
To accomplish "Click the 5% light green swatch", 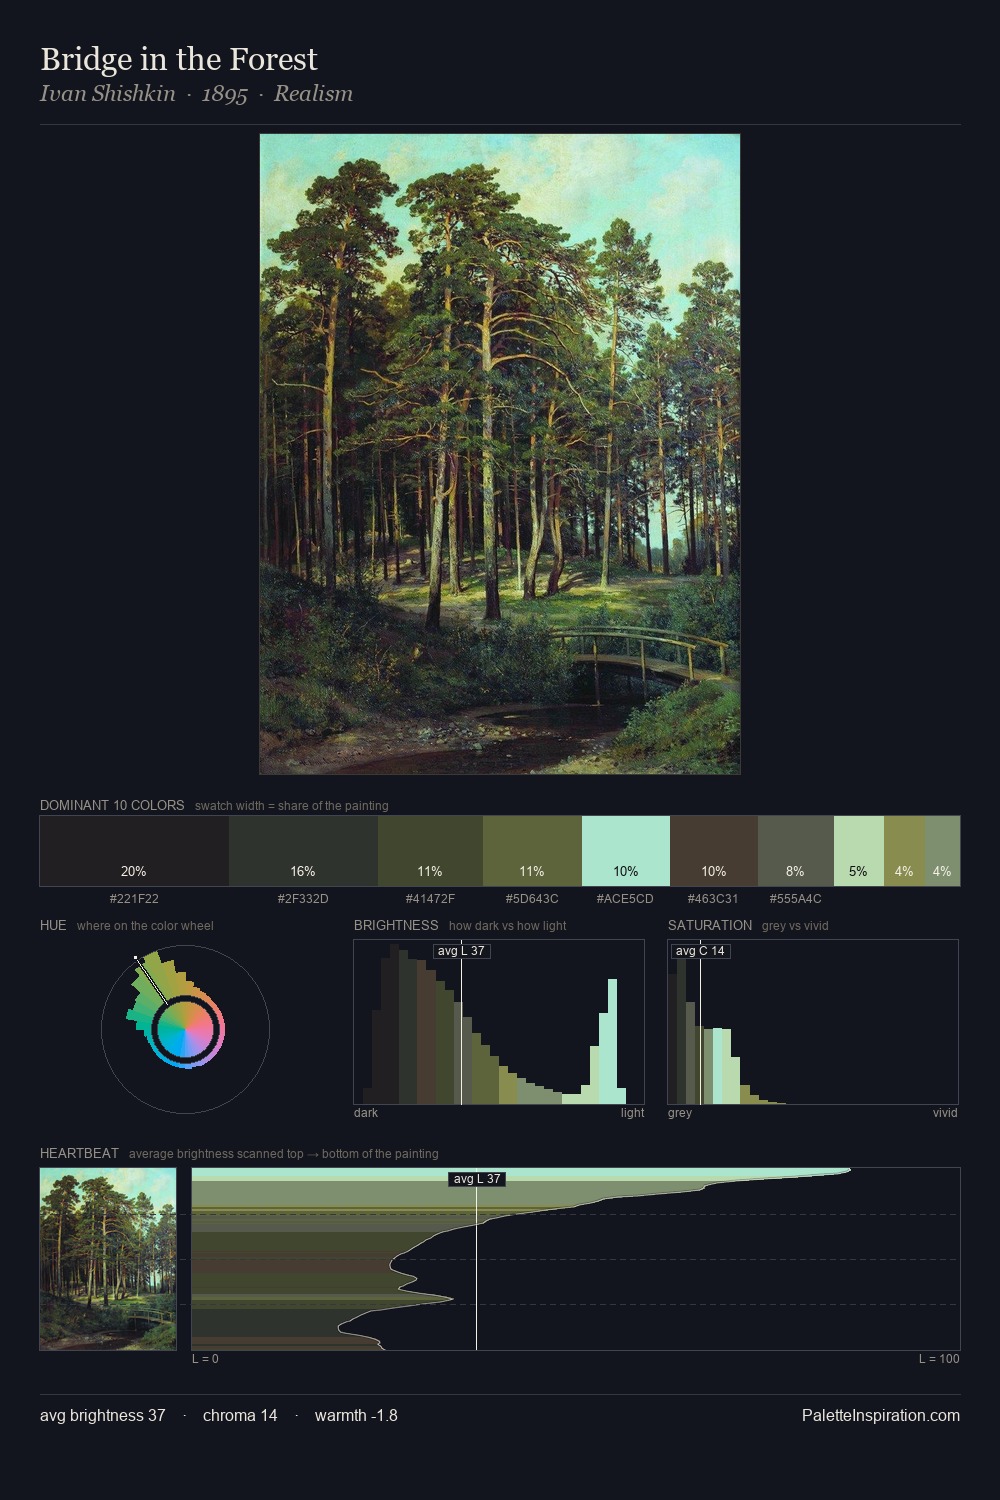I will (x=859, y=851).
